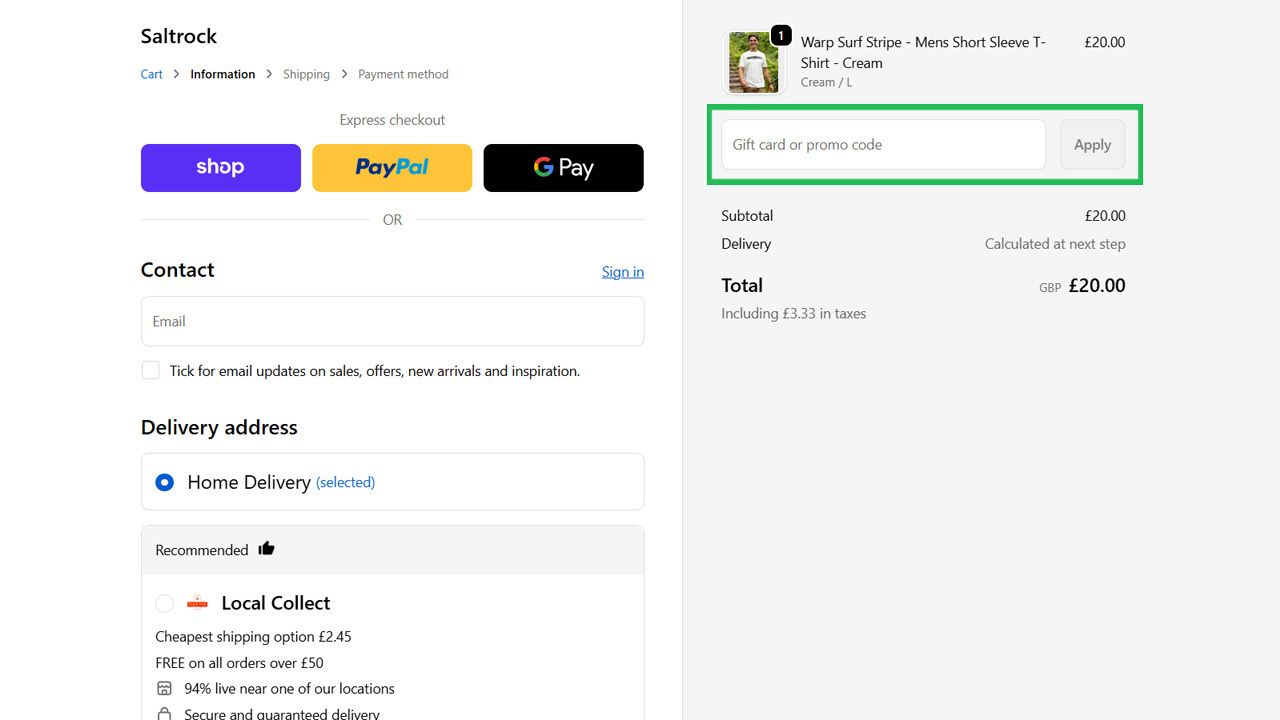Click Apply for the promo code
The width and height of the screenshot is (1280, 720).
[1092, 144]
